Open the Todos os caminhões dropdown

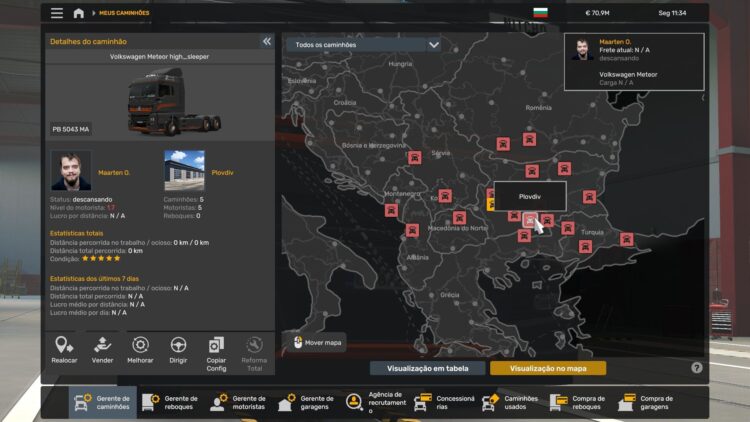[364, 45]
